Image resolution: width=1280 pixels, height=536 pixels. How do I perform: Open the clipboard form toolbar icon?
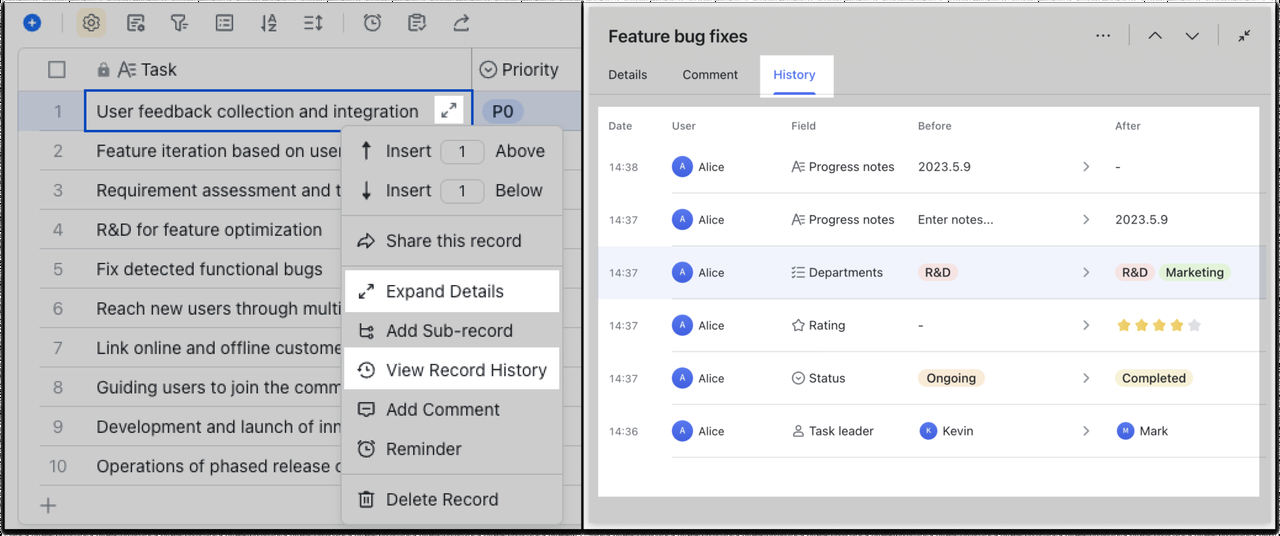pos(417,22)
